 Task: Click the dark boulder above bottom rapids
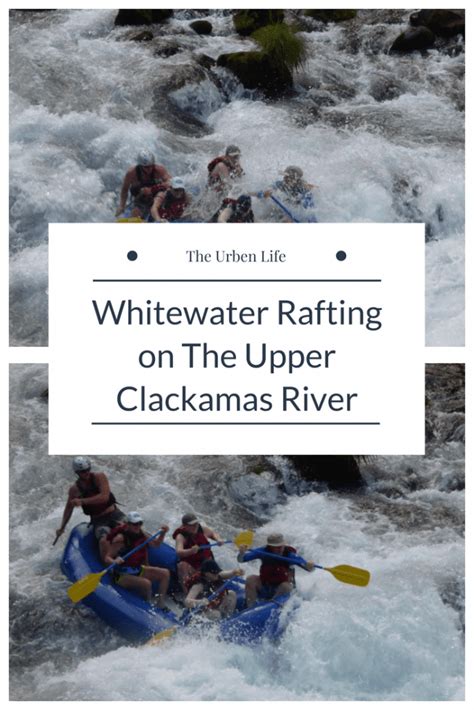[326, 471]
